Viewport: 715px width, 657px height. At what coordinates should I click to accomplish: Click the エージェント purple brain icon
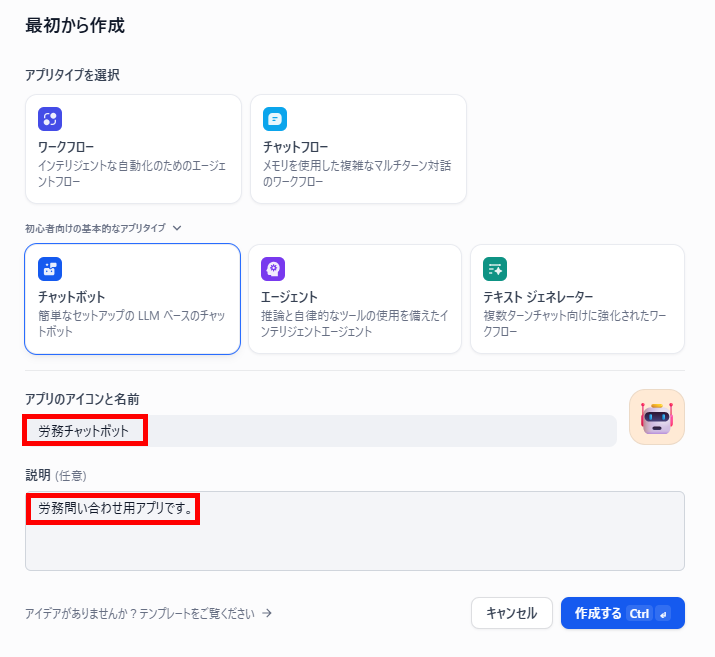coord(273,269)
